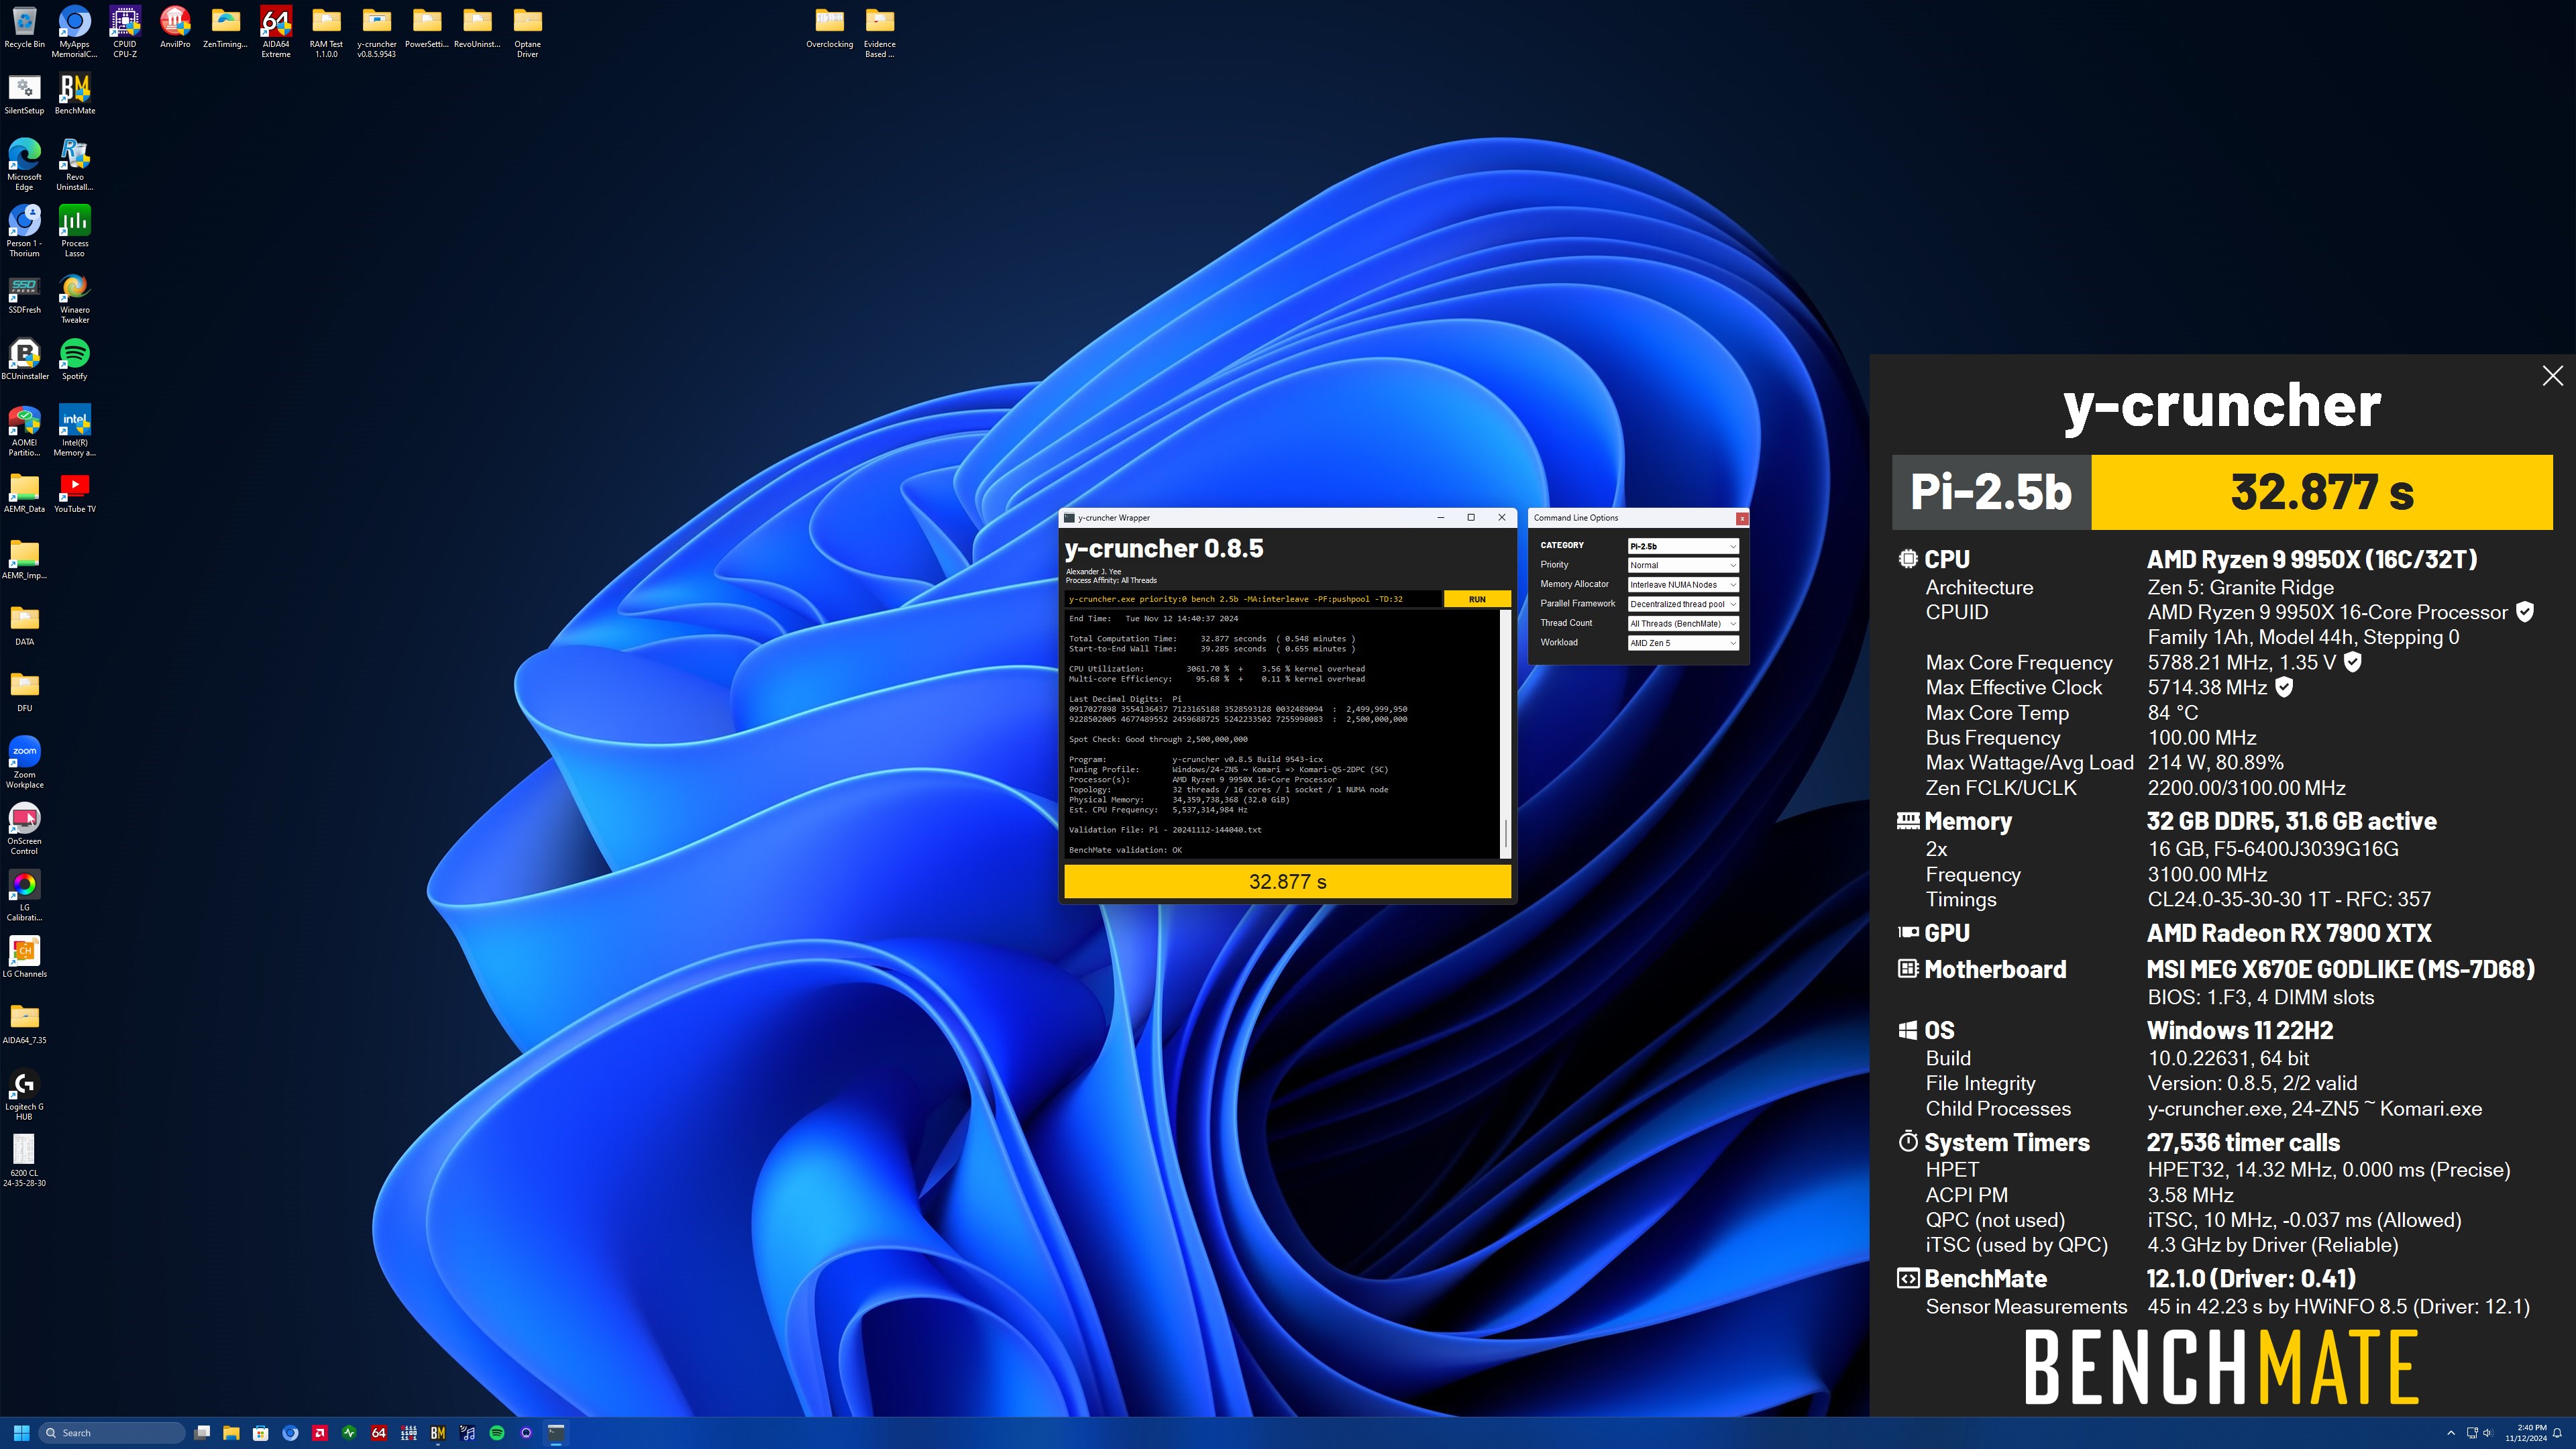
Task: Open the Revo Uninstaller desktop shortcut
Action: click(74, 165)
